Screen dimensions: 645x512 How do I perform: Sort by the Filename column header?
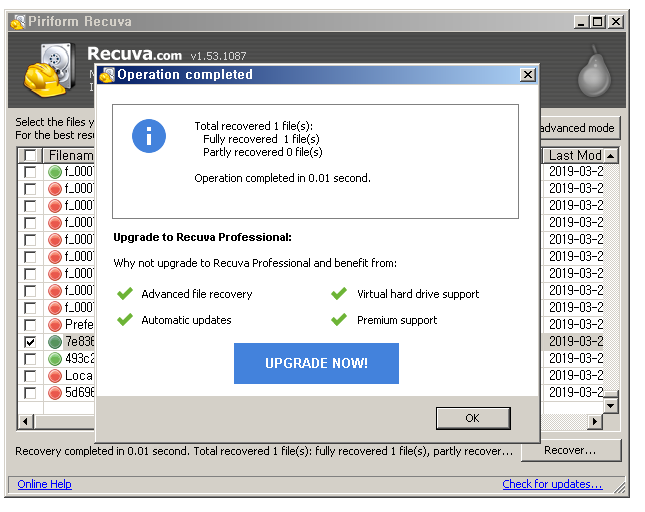pos(69,155)
